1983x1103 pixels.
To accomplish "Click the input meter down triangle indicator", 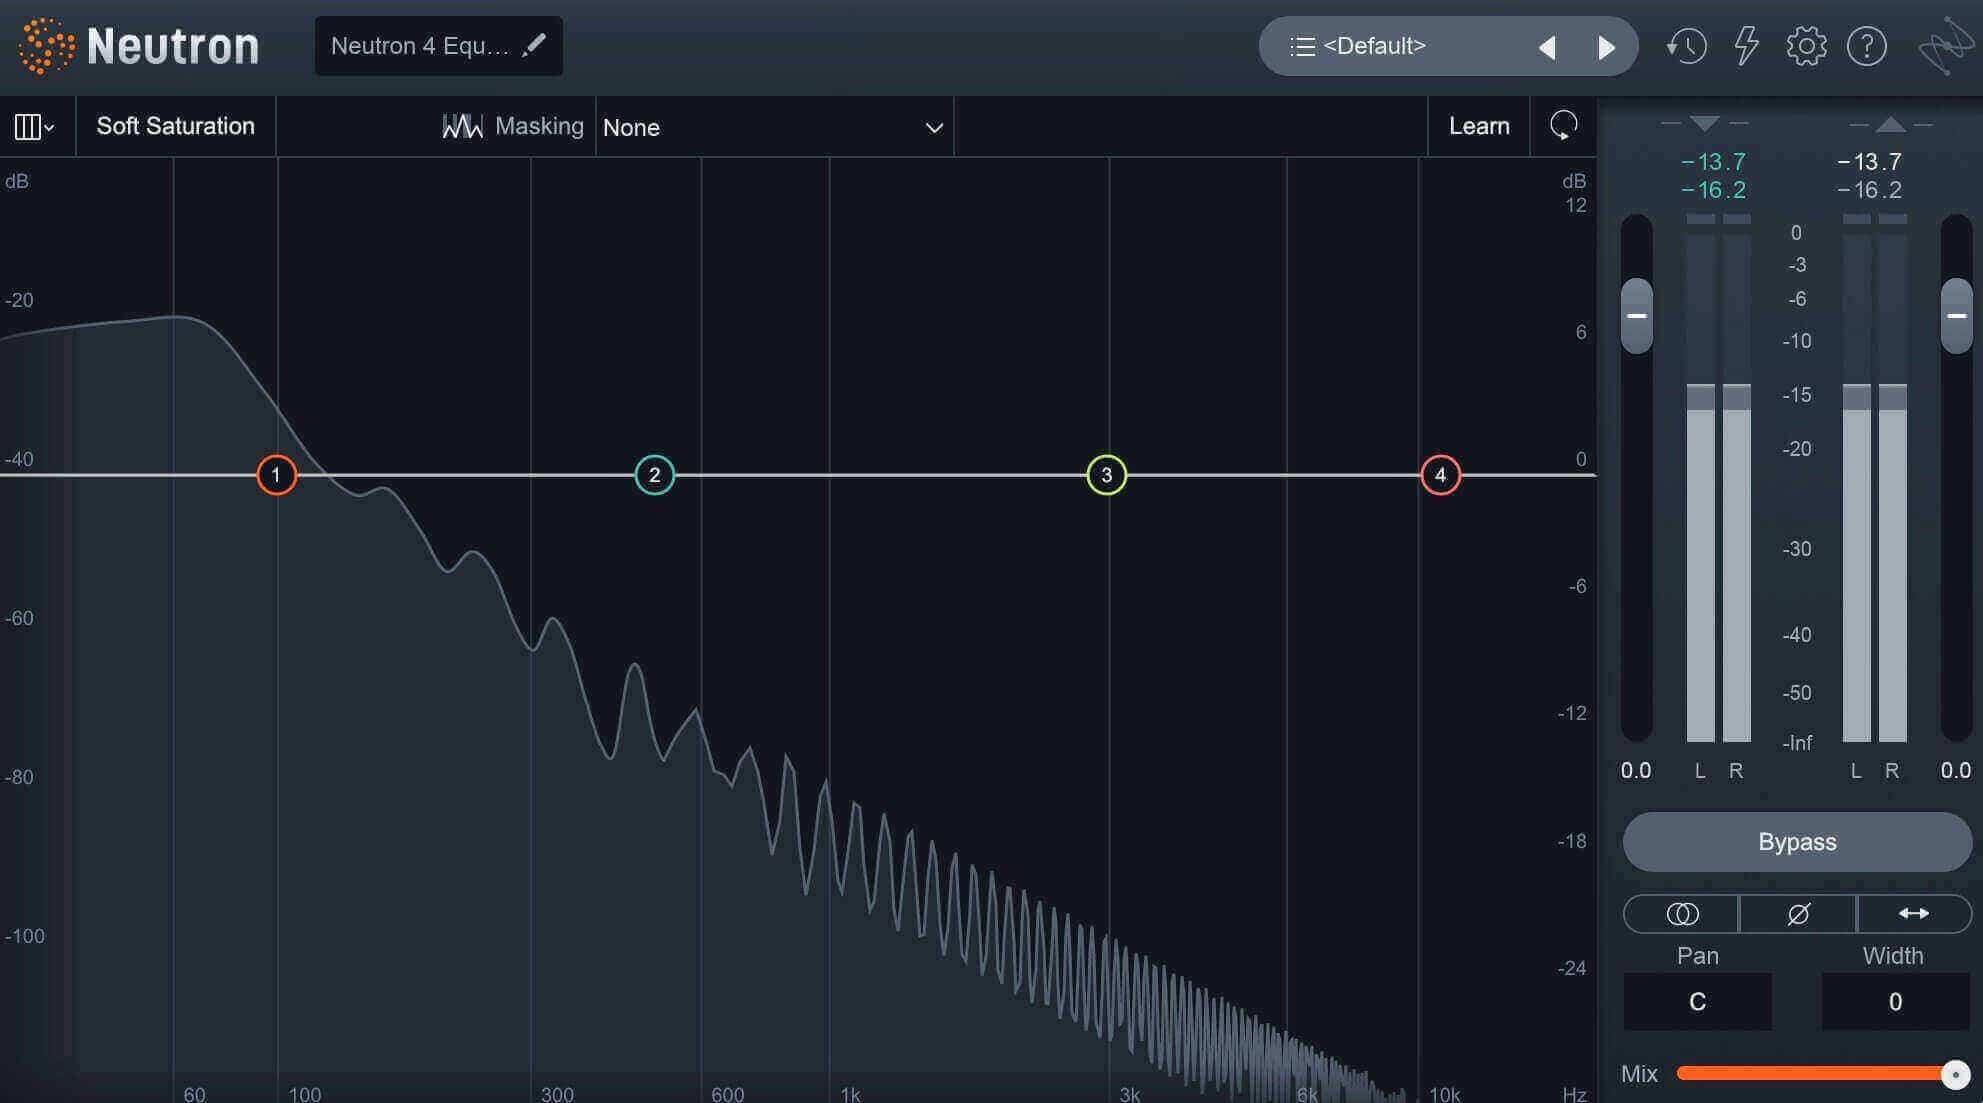I will (x=1704, y=123).
